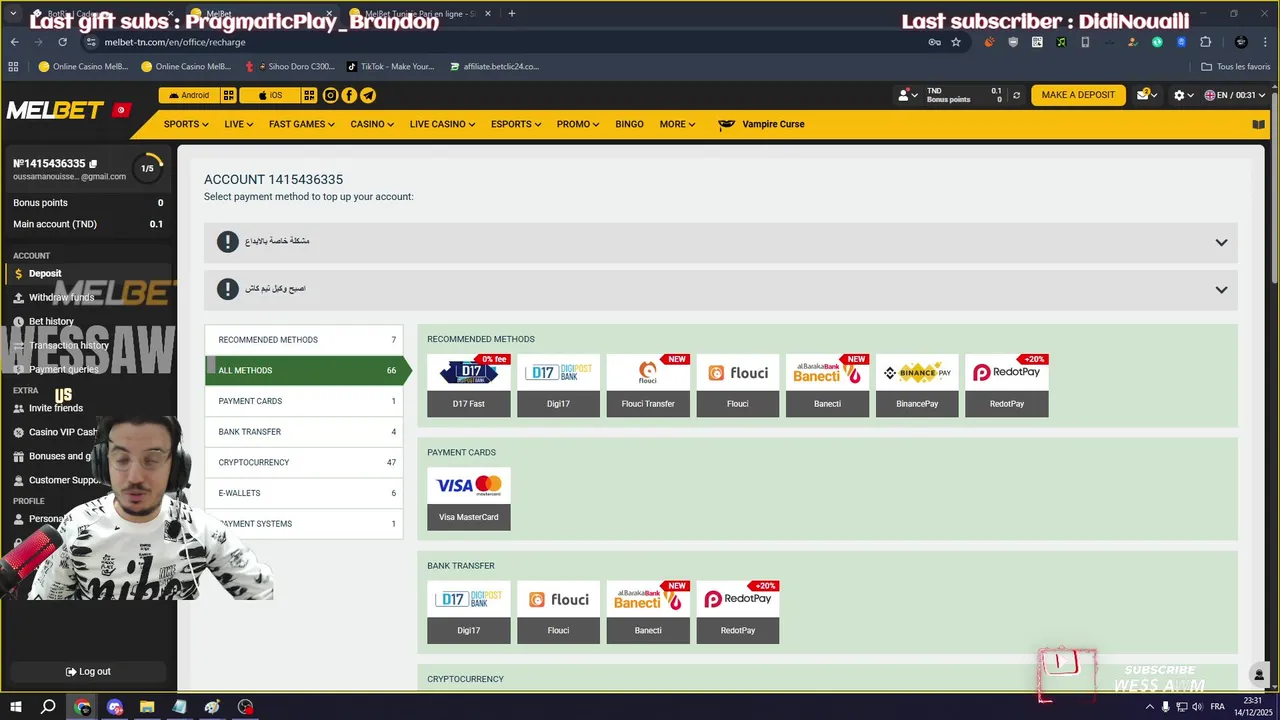Open the Chrome apps grid icon
The width and height of the screenshot is (1280, 720).
[x=13, y=66]
